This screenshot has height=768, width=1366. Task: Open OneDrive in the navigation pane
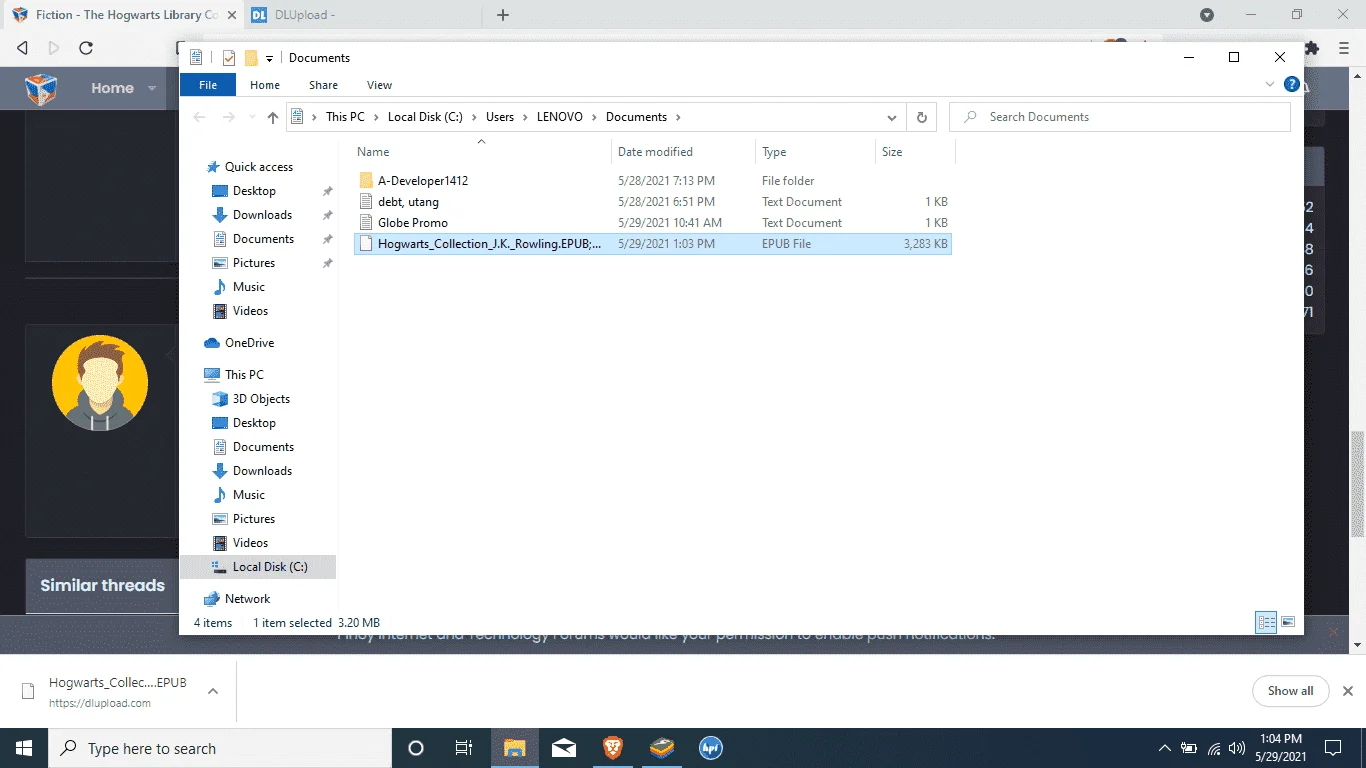(x=249, y=343)
